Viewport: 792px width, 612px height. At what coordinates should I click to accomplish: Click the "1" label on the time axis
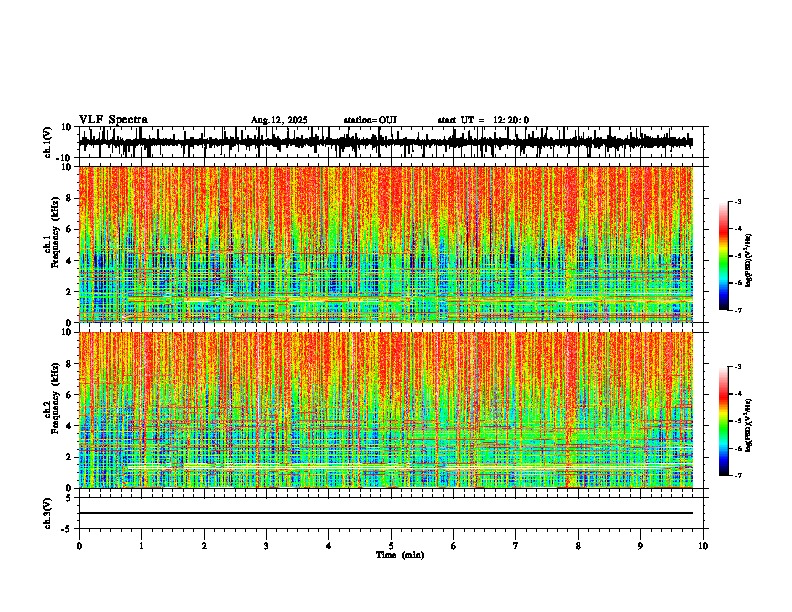point(141,546)
